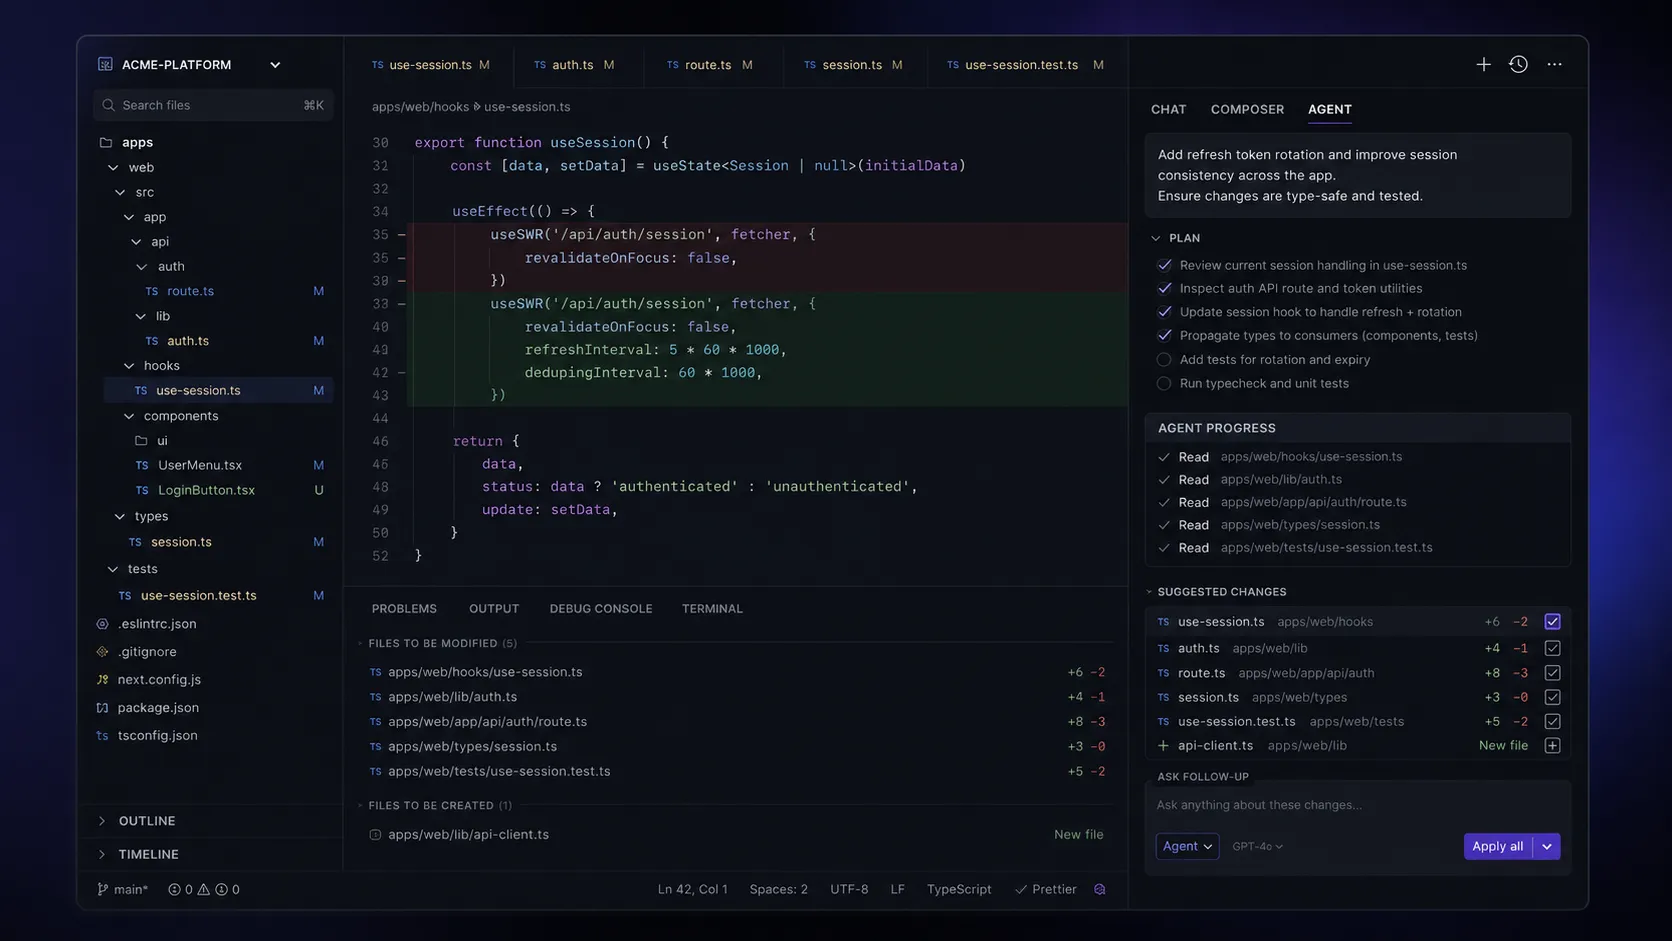Toggle 'Review current session handling' plan checkbox
This screenshot has width=1672, height=941.
[1164, 266]
